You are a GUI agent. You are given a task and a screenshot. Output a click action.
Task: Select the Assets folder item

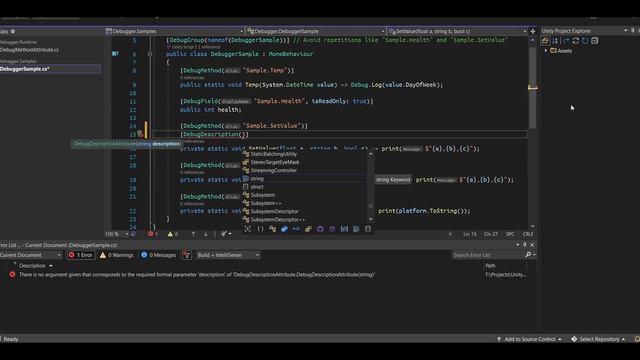[561, 51]
